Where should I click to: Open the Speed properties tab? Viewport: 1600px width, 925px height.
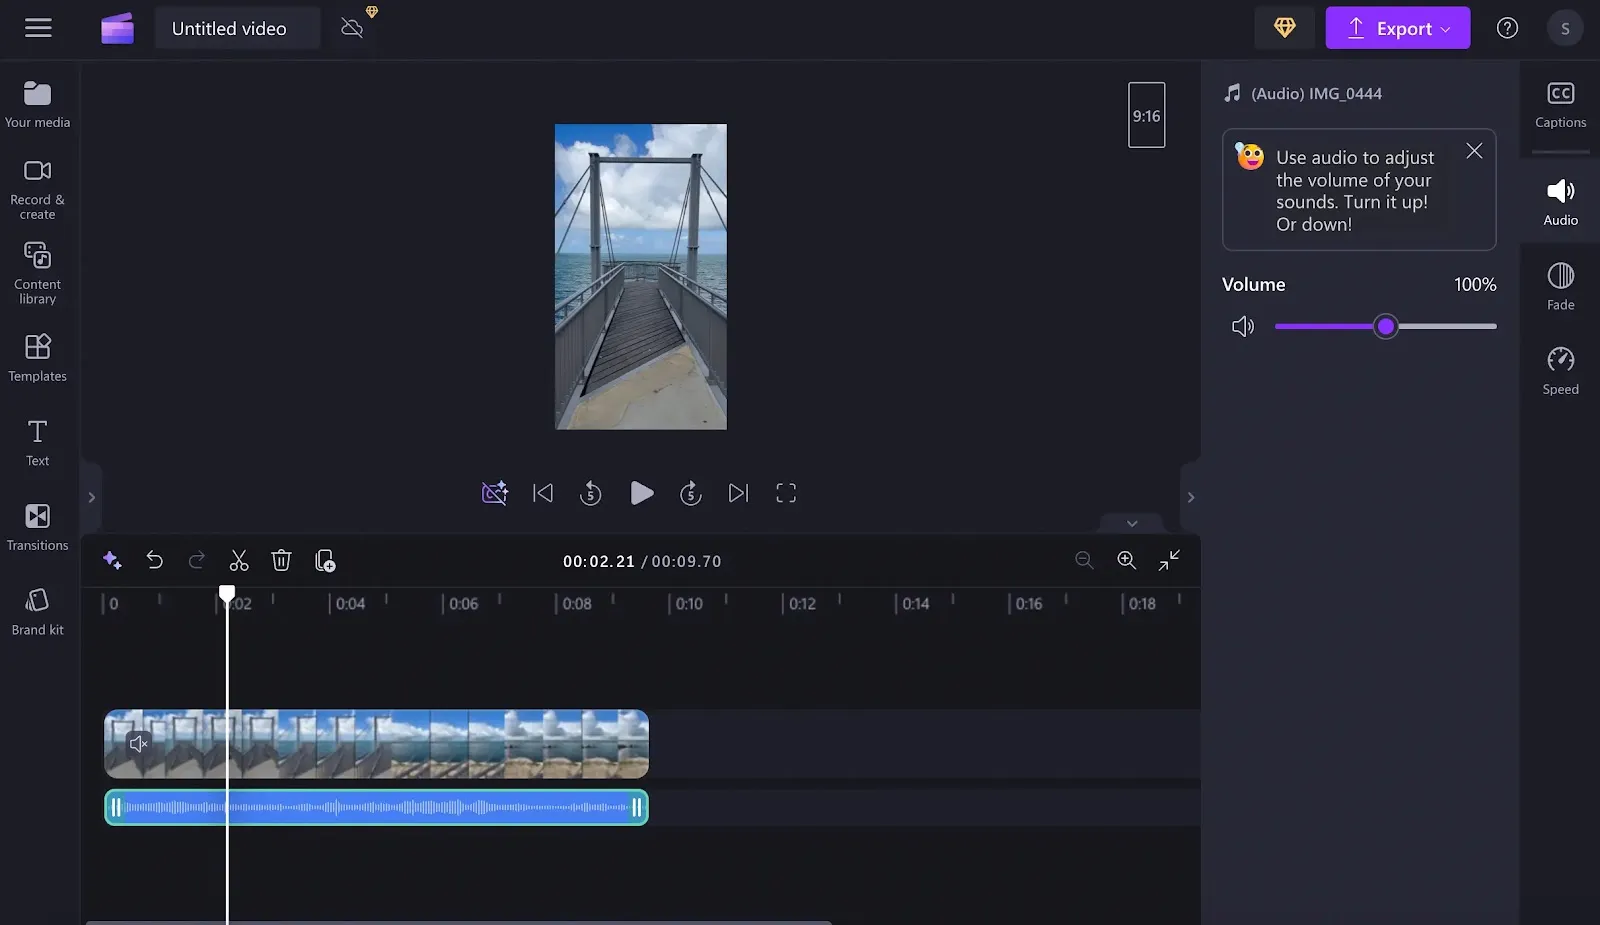(x=1561, y=371)
